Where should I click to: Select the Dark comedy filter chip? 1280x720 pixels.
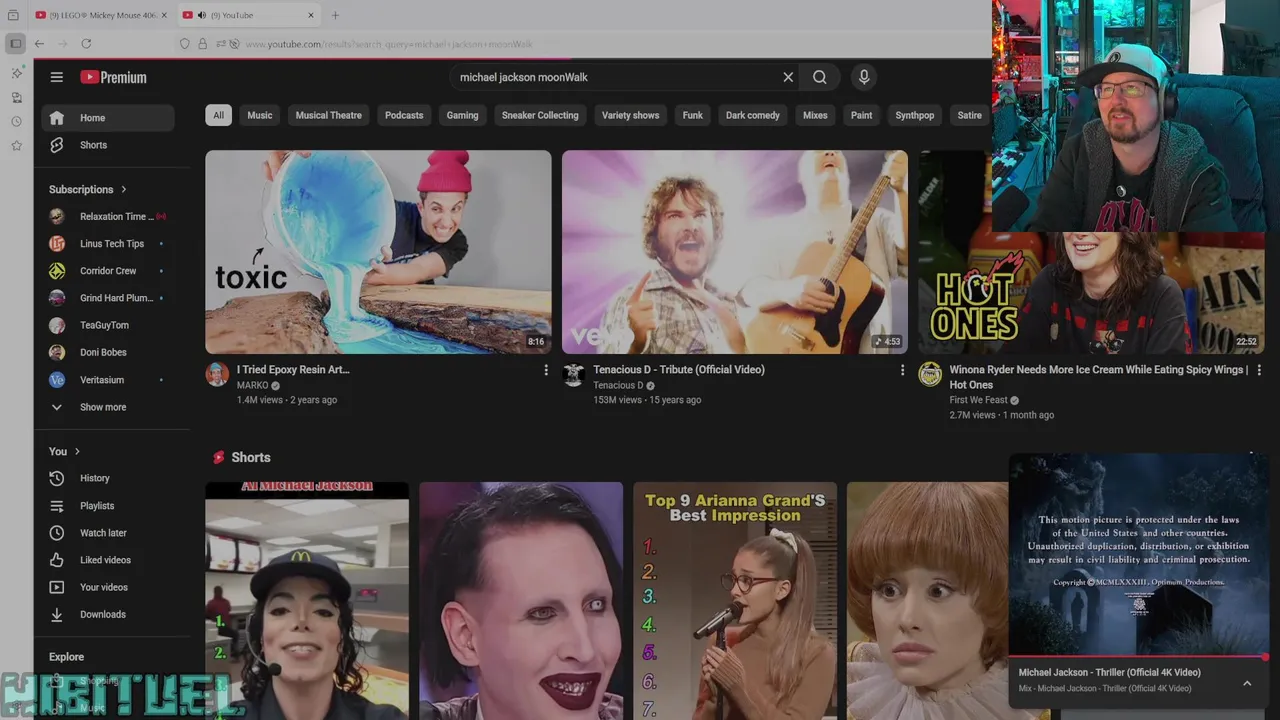(x=753, y=115)
